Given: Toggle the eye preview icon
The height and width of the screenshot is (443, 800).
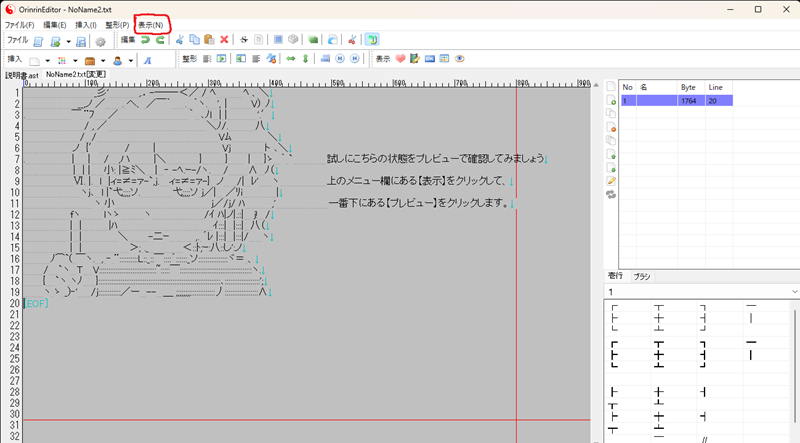Looking at the screenshot, I should 460,59.
